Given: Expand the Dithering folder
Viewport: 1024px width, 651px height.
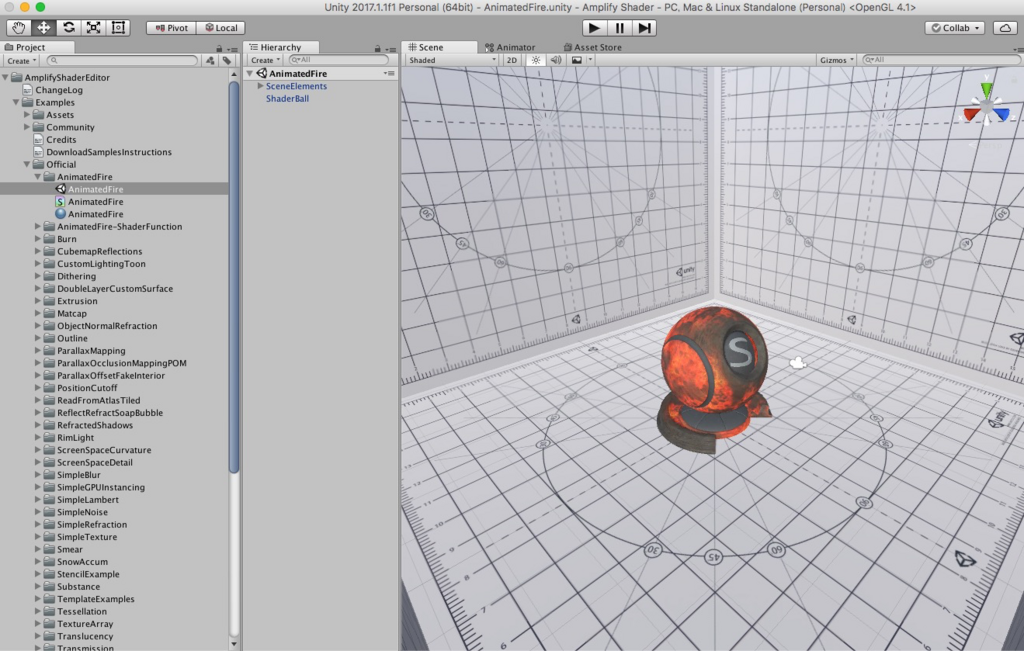Looking at the screenshot, I should click(x=38, y=276).
